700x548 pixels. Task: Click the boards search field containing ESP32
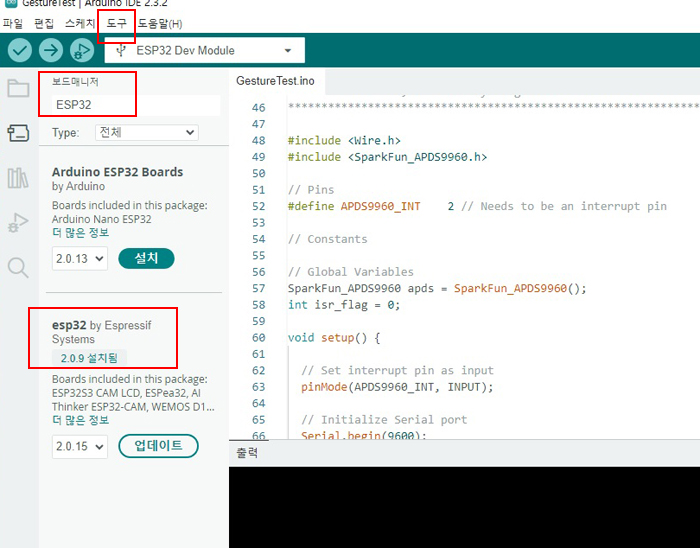tap(136, 105)
